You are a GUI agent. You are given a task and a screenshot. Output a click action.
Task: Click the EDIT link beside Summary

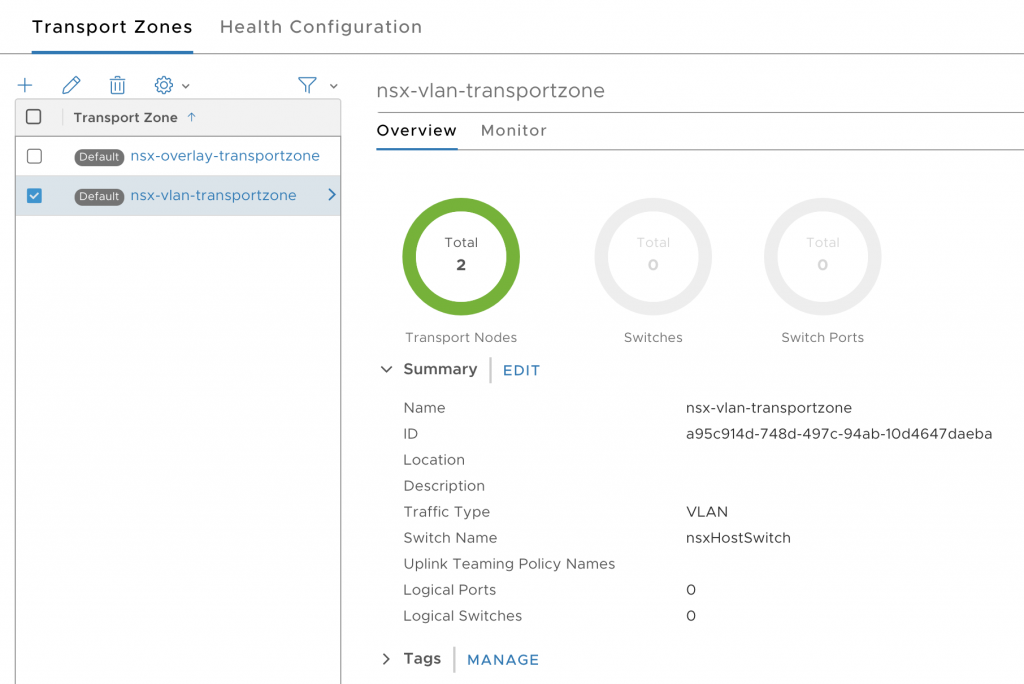[521, 370]
